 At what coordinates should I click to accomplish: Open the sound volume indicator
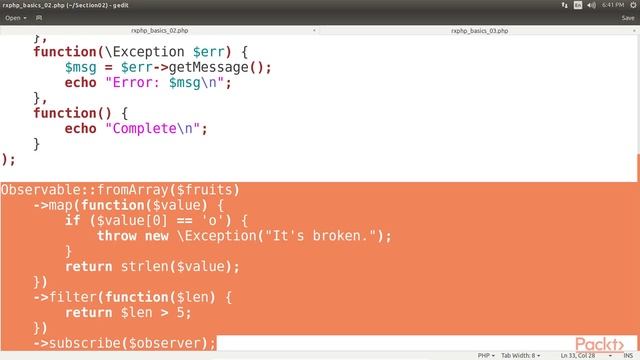(x=591, y=5)
